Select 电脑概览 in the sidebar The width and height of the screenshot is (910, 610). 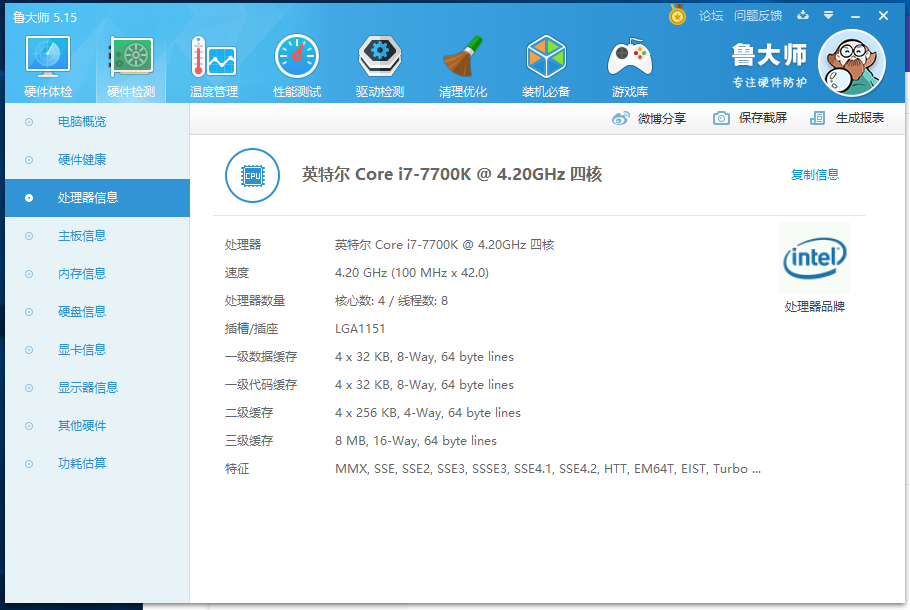pos(98,122)
